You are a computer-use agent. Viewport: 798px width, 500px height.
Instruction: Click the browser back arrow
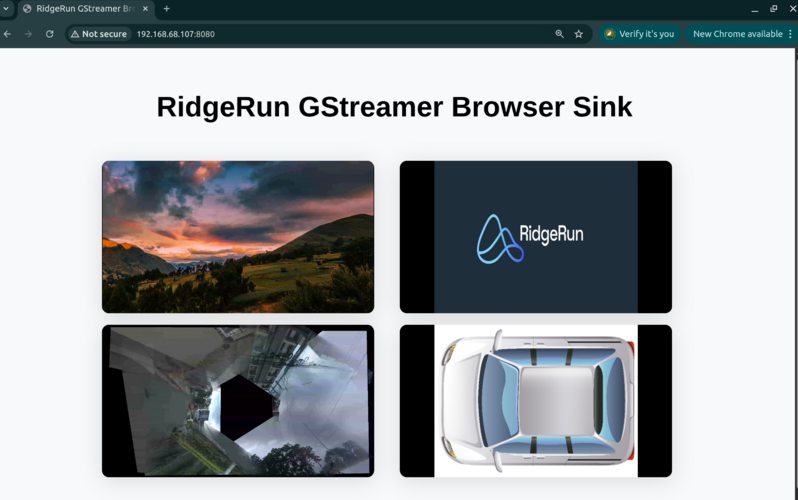[x=7, y=34]
